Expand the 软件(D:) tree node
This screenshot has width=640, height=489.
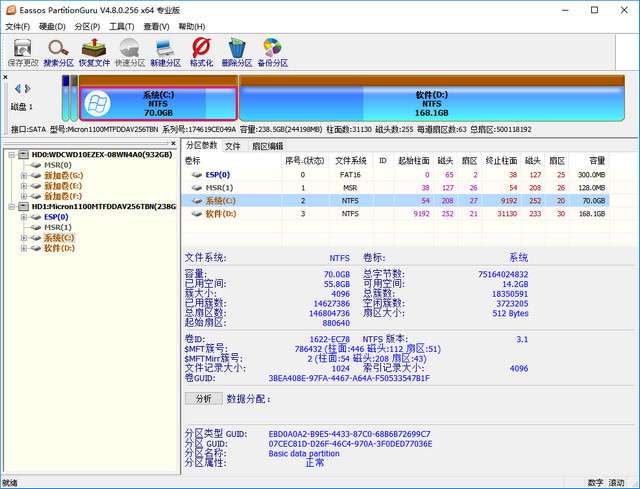pos(24,248)
